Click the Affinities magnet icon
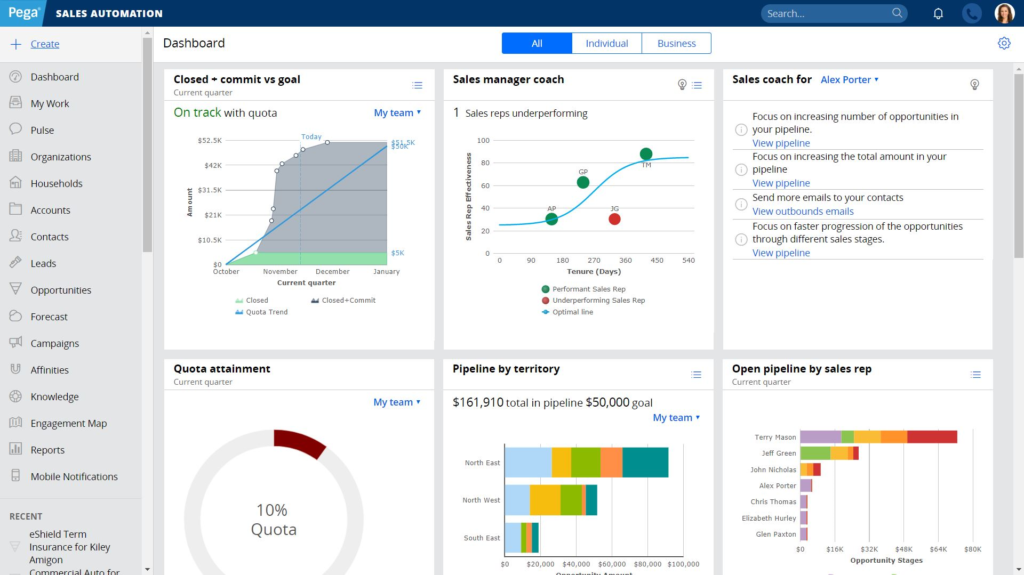Image resolution: width=1024 pixels, height=575 pixels. click(16, 369)
